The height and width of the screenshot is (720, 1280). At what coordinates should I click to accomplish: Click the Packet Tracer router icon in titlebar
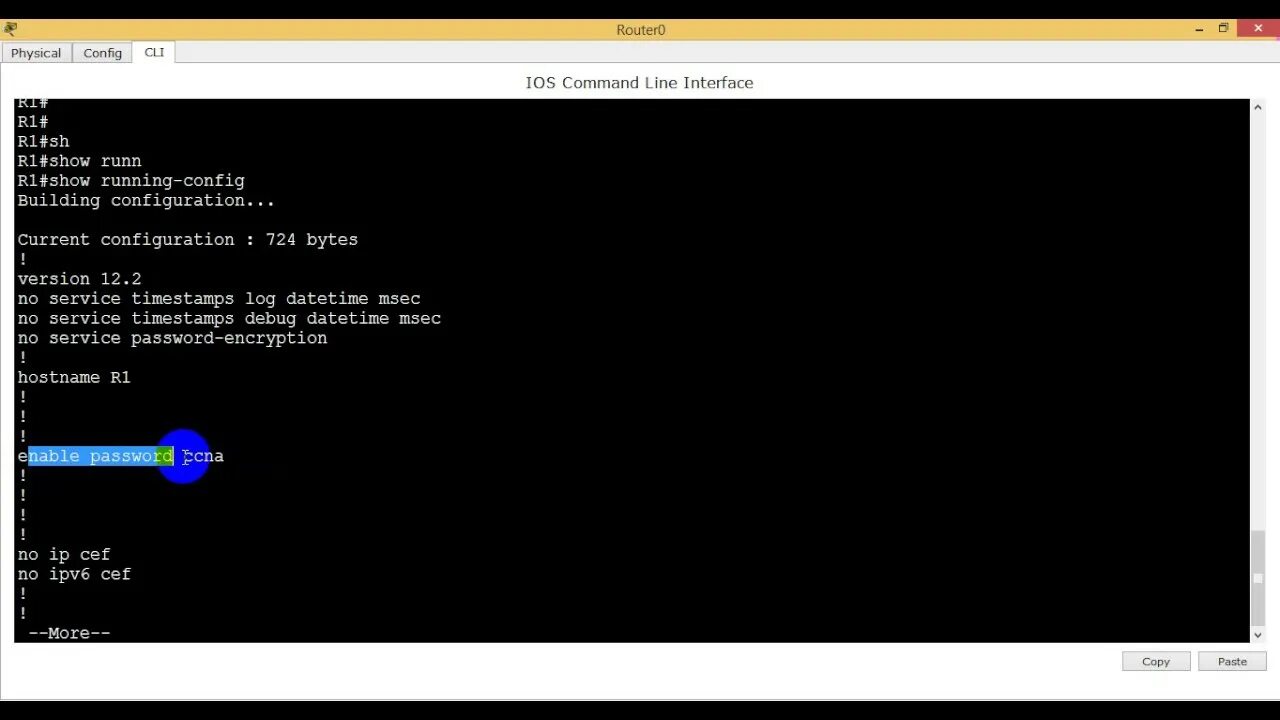tap(10, 29)
